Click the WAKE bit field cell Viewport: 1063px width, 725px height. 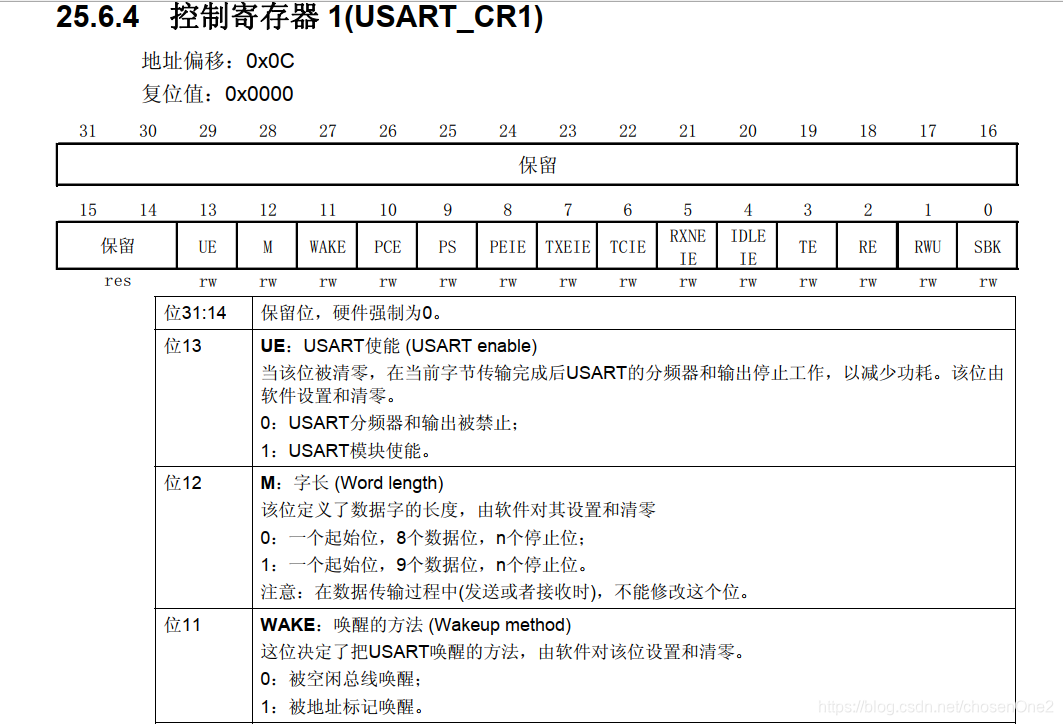pyautogui.click(x=327, y=246)
